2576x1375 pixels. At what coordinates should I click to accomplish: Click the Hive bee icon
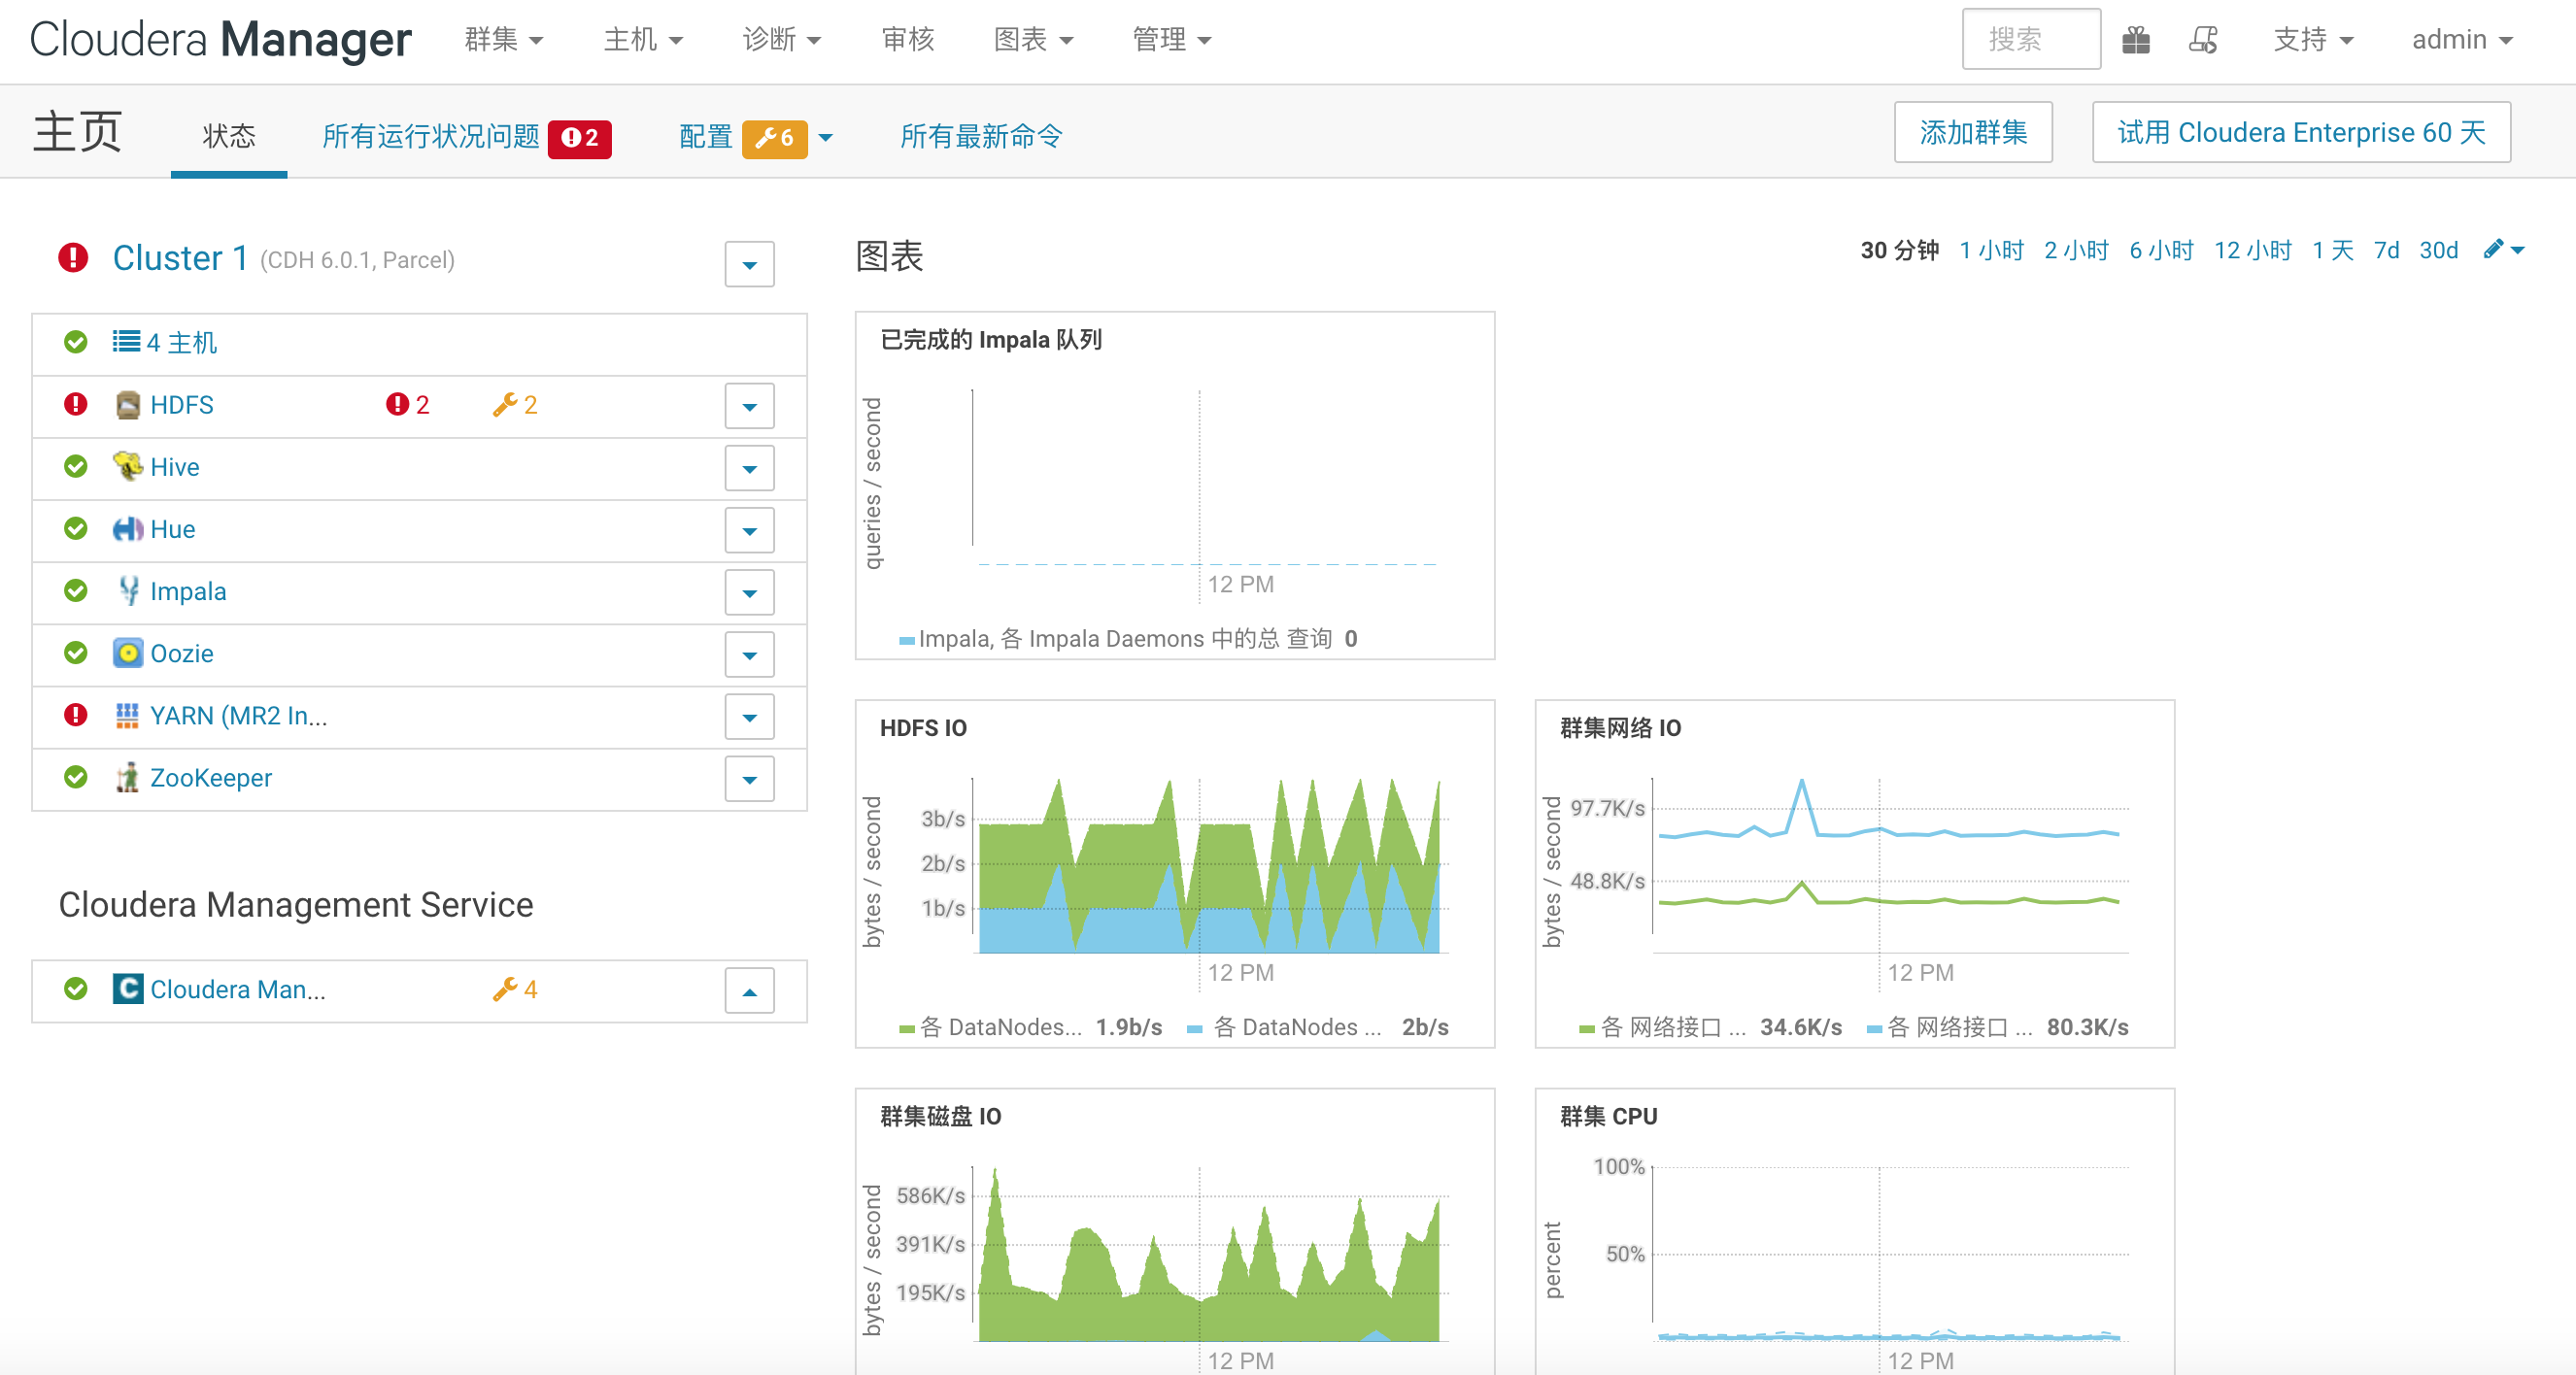[128, 467]
